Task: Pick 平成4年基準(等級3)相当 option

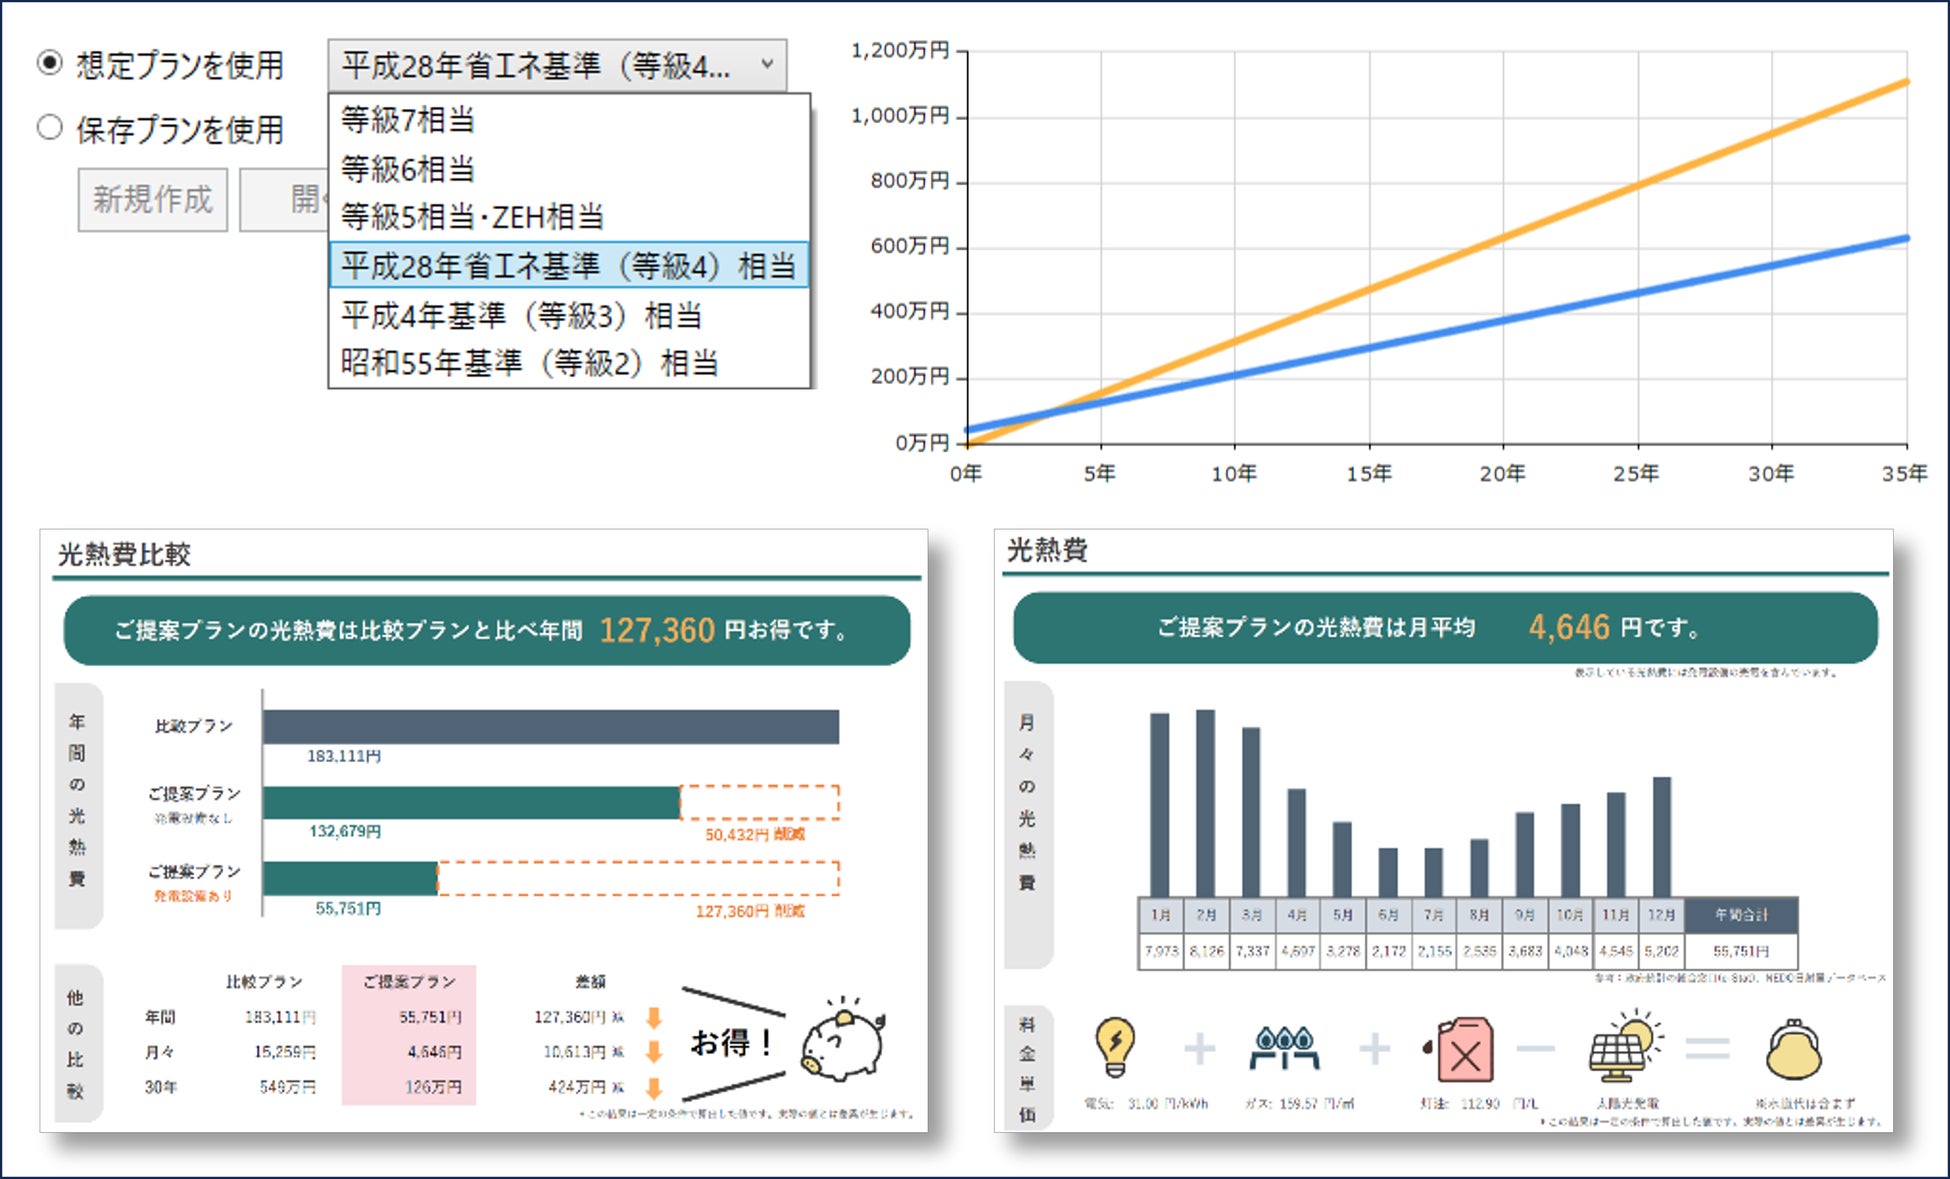Action: [x=521, y=316]
